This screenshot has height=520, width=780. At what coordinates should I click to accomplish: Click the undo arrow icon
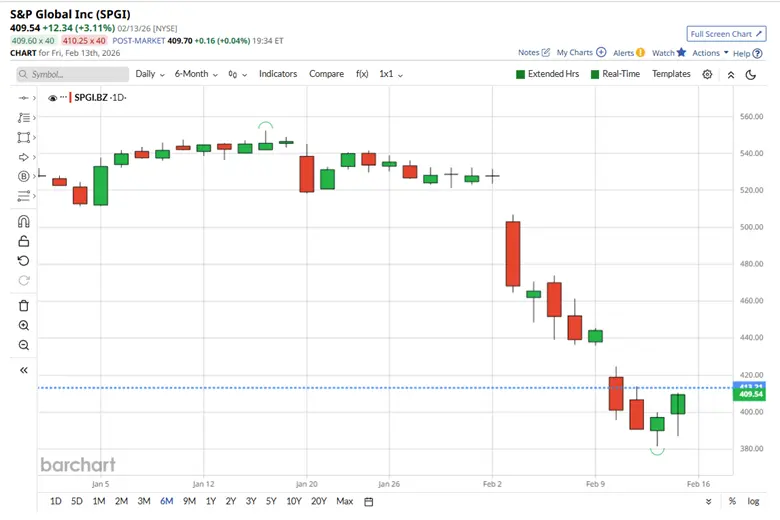pyautogui.click(x=24, y=260)
